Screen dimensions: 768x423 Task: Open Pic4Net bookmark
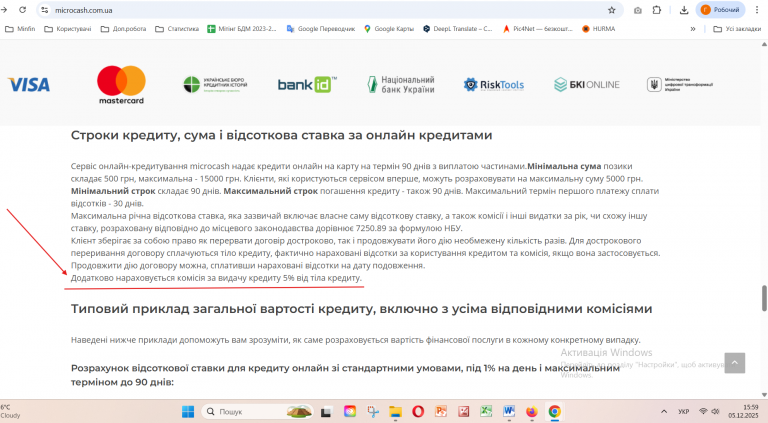coord(538,29)
